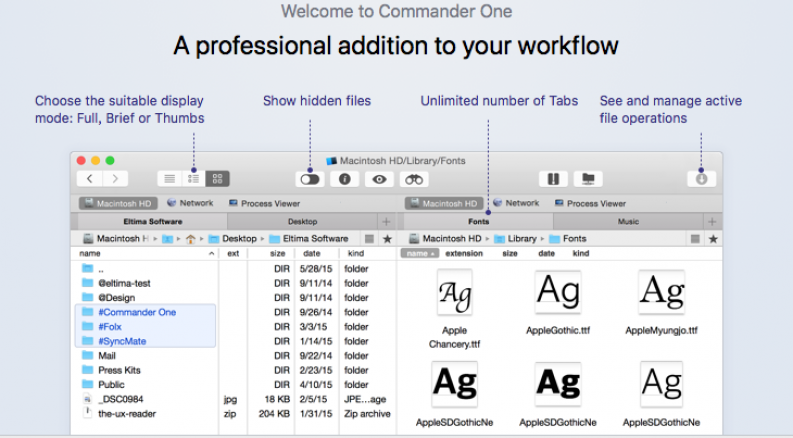Switch to Brief display mode
Image resolution: width=793 pixels, height=438 pixels.
pyautogui.click(x=193, y=179)
